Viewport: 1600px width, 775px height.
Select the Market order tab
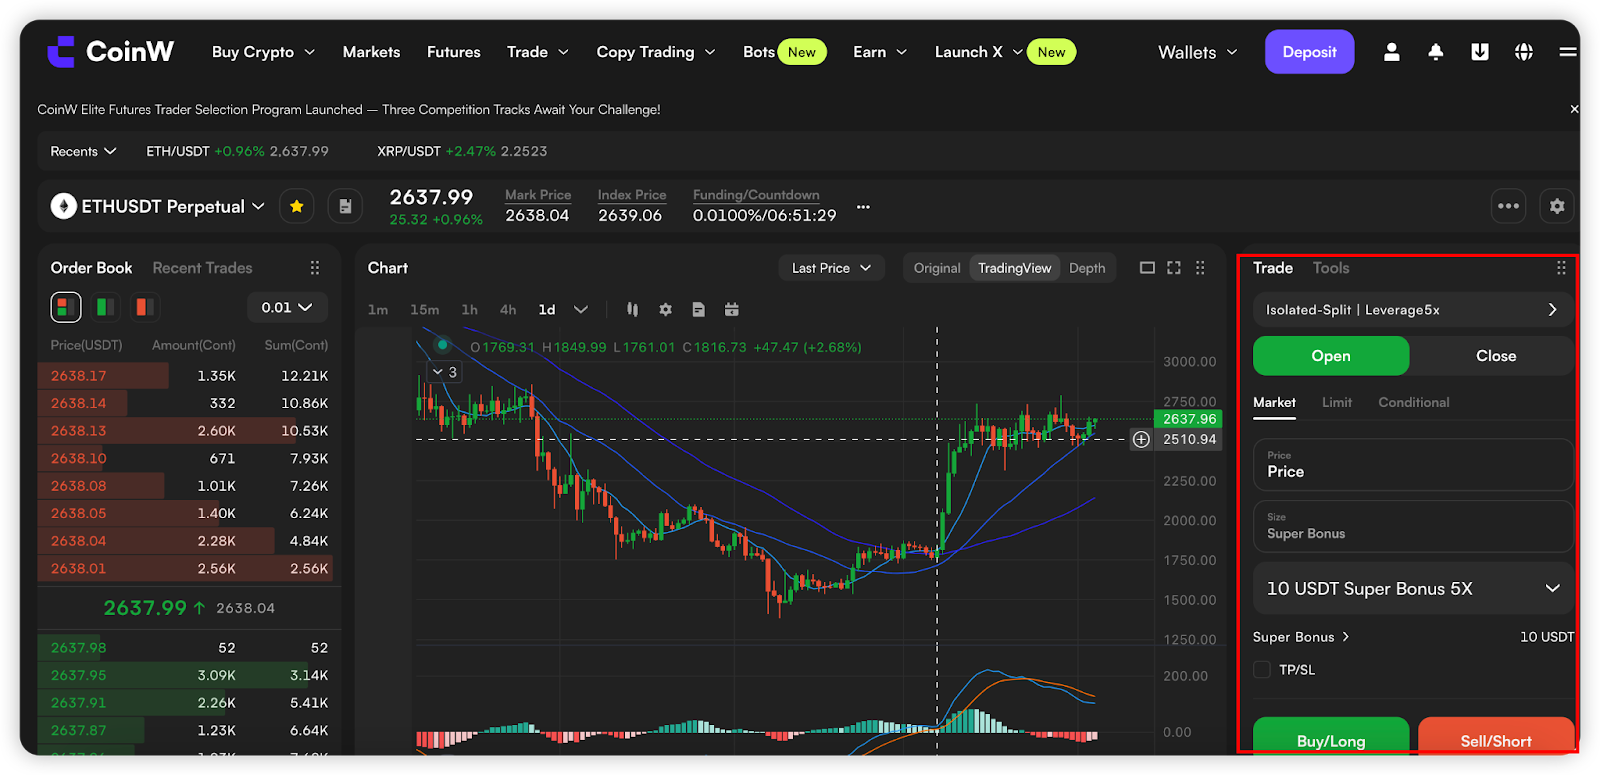click(1274, 402)
